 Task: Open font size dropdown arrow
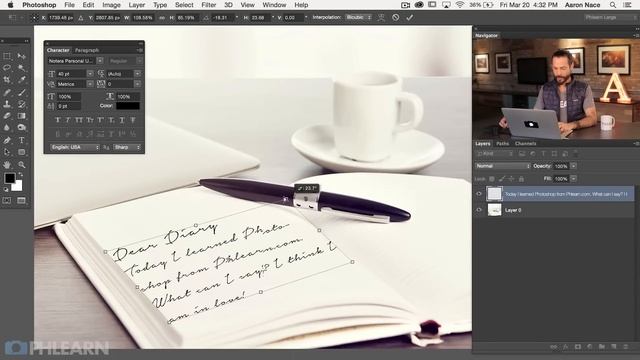coord(90,74)
